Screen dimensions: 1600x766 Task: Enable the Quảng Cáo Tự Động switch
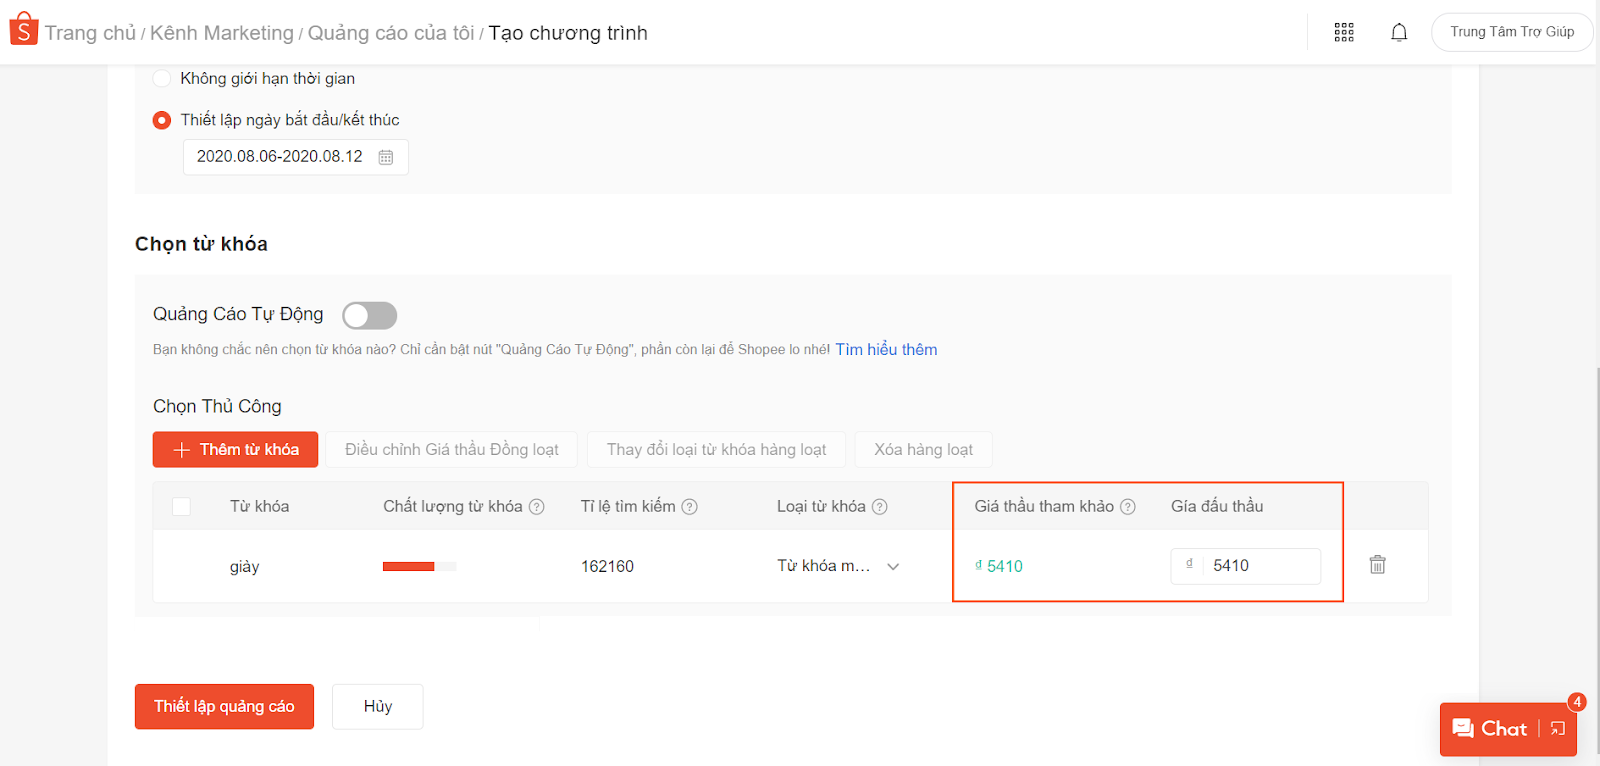point(369,316)
